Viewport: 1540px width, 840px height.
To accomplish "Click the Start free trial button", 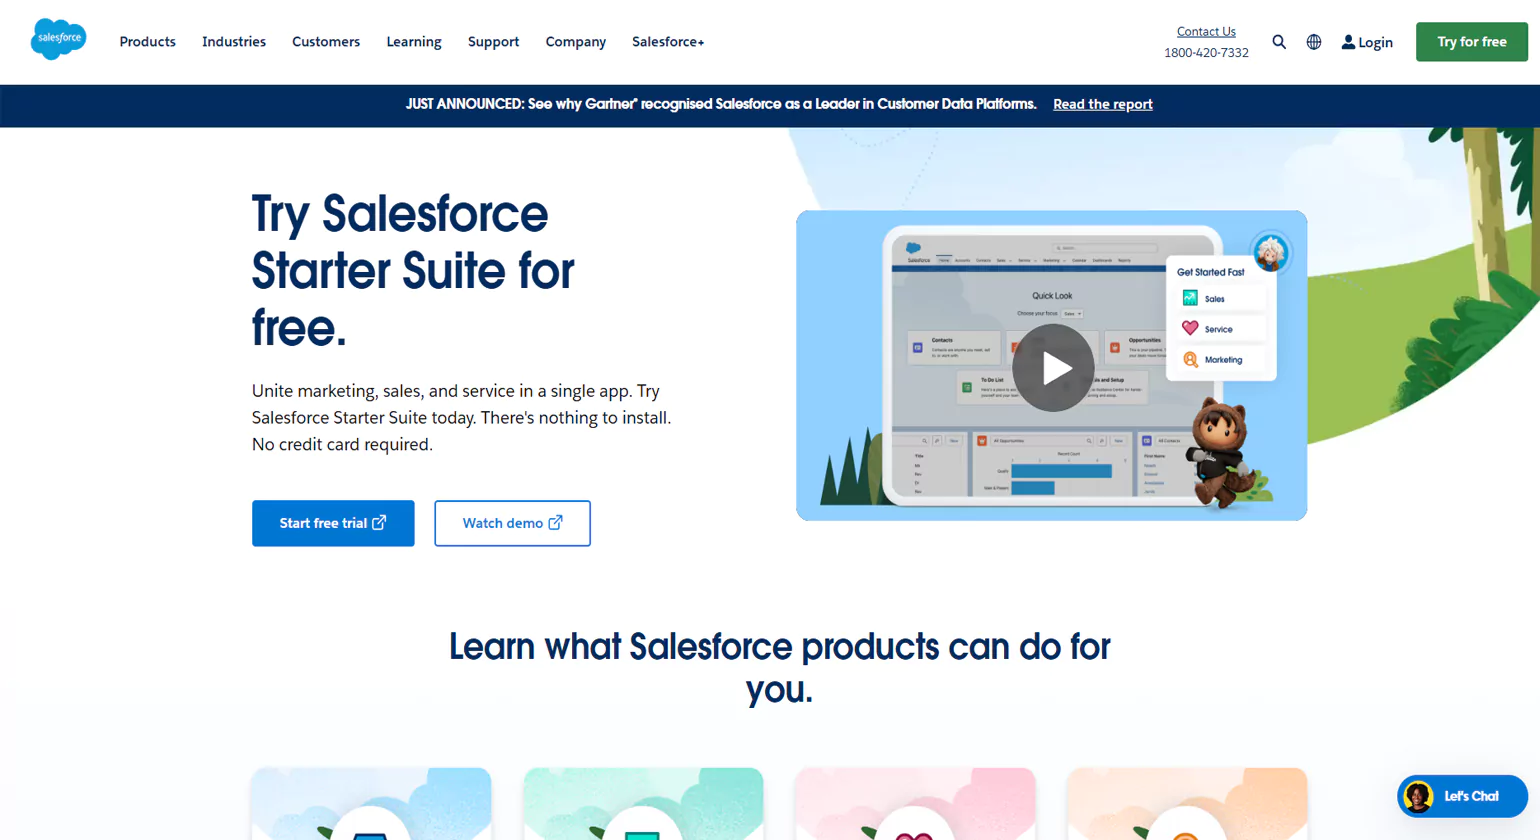I will (x=333, y=523).
